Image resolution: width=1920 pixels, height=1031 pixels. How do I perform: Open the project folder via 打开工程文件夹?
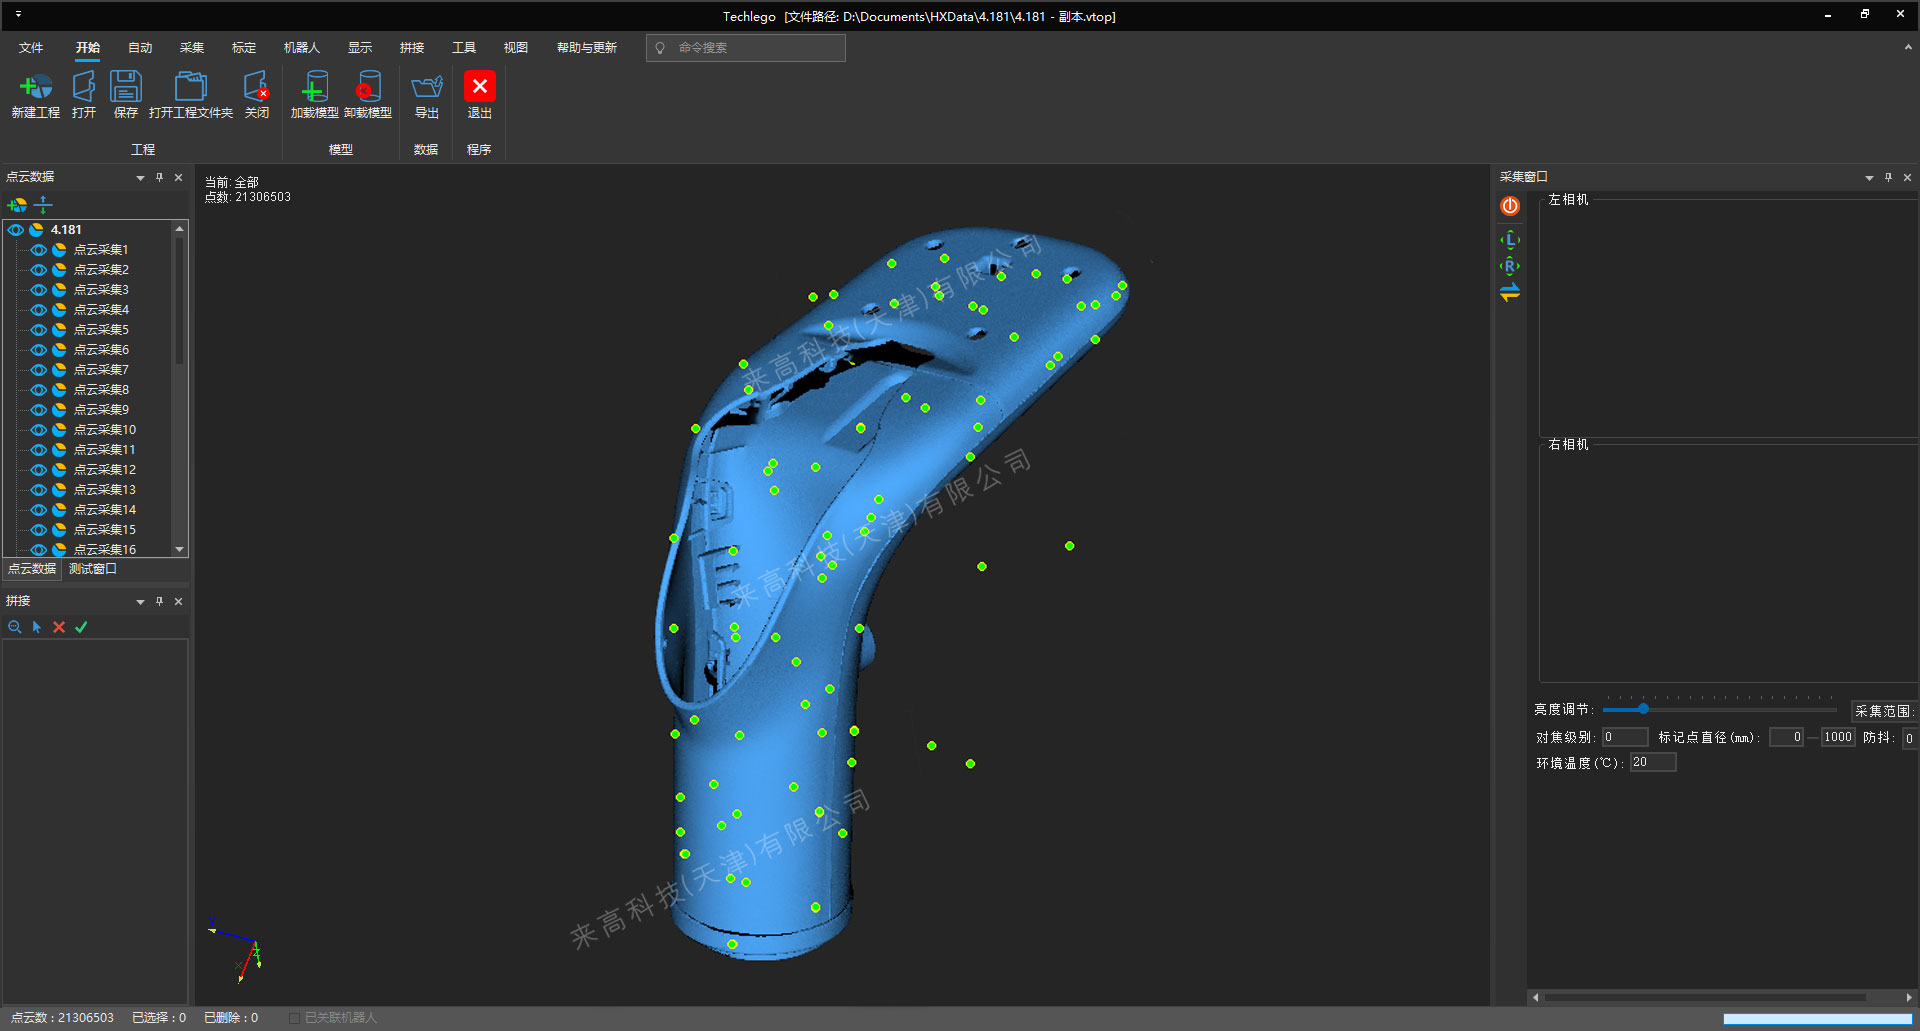pos(190,88)
